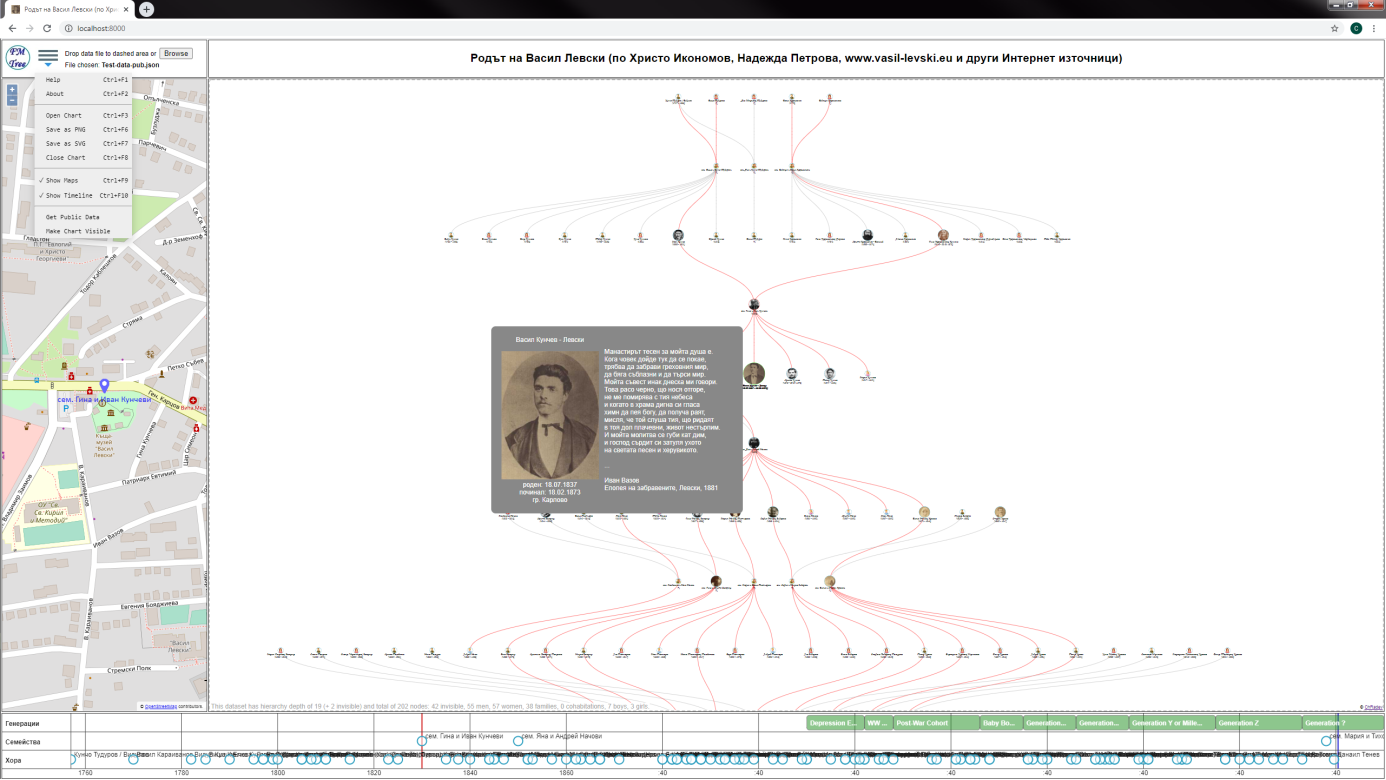Click the 'Generation ?' timeline bar
Screen dimensions: 1386x780
coord(1343,723)
